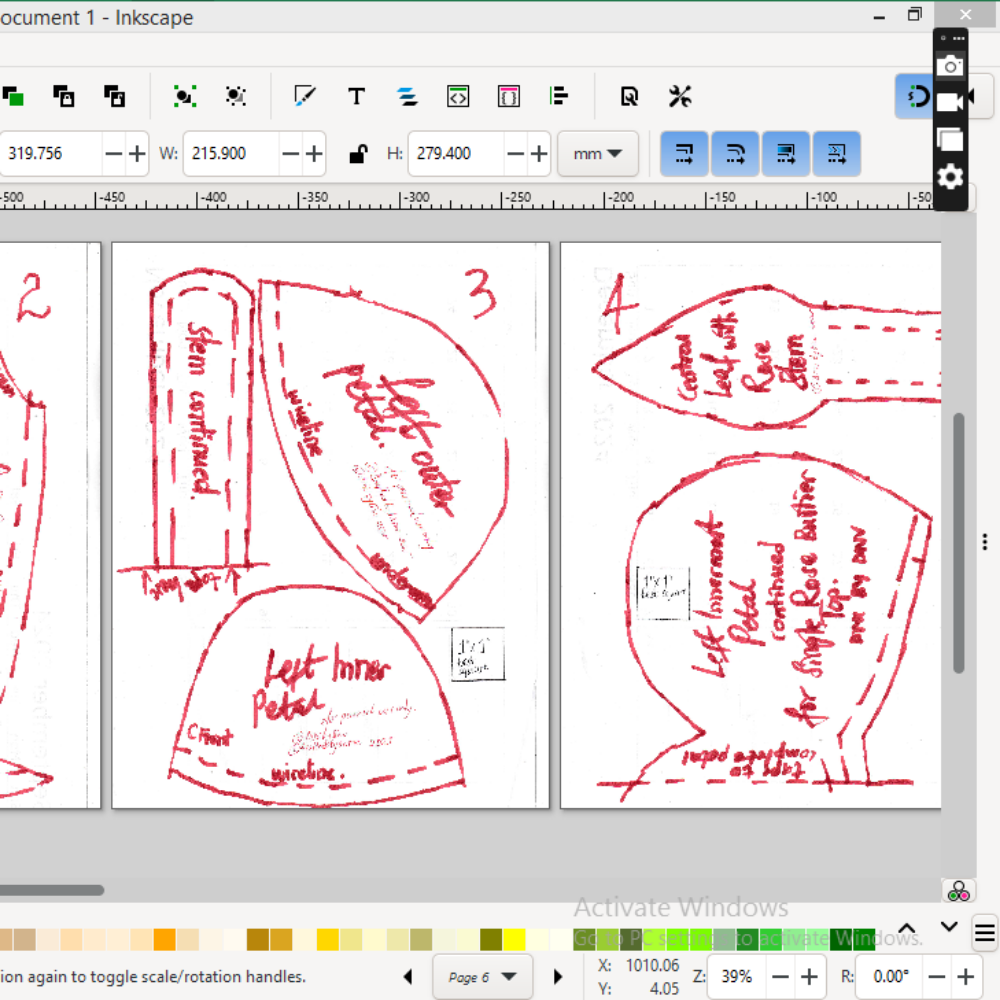Decrease canvas rotation

pyautogui.click(x=936, y=976)
